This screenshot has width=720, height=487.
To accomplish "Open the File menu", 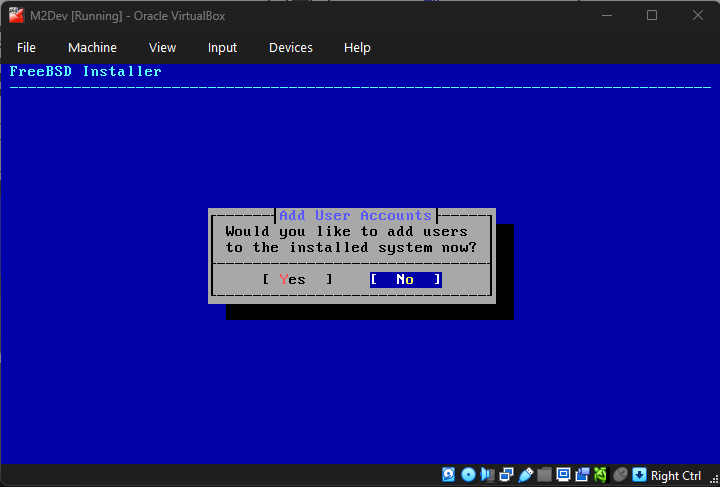I will point(26,47).
